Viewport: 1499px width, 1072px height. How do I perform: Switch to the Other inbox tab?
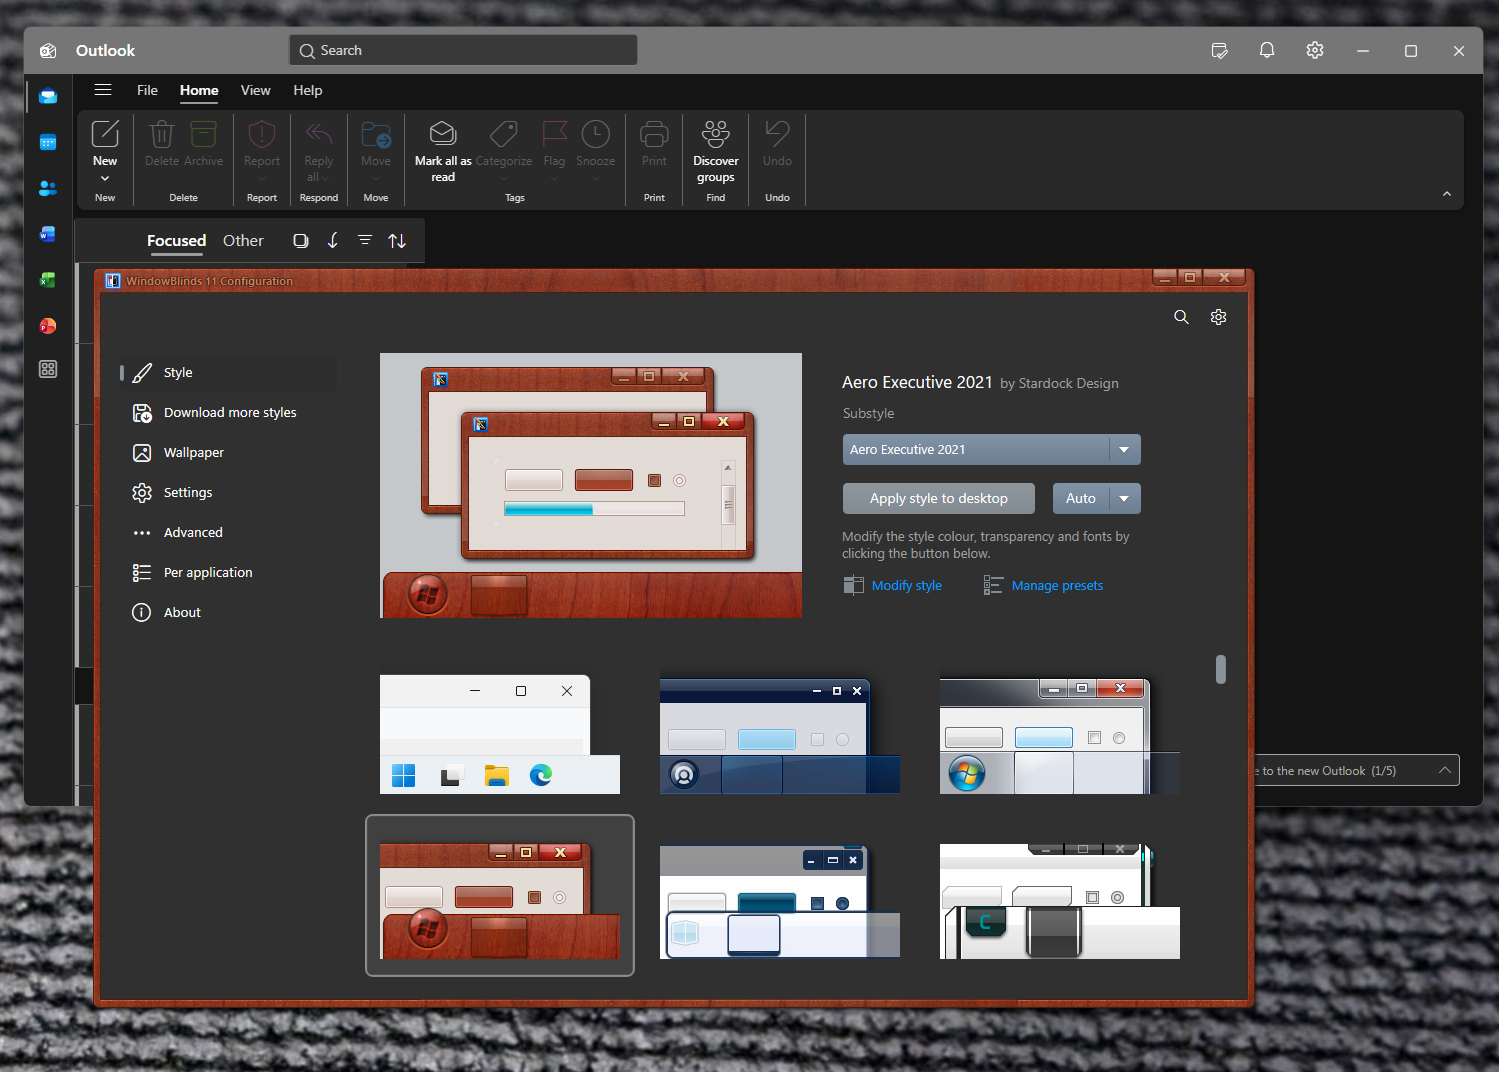tap(243, 241)
